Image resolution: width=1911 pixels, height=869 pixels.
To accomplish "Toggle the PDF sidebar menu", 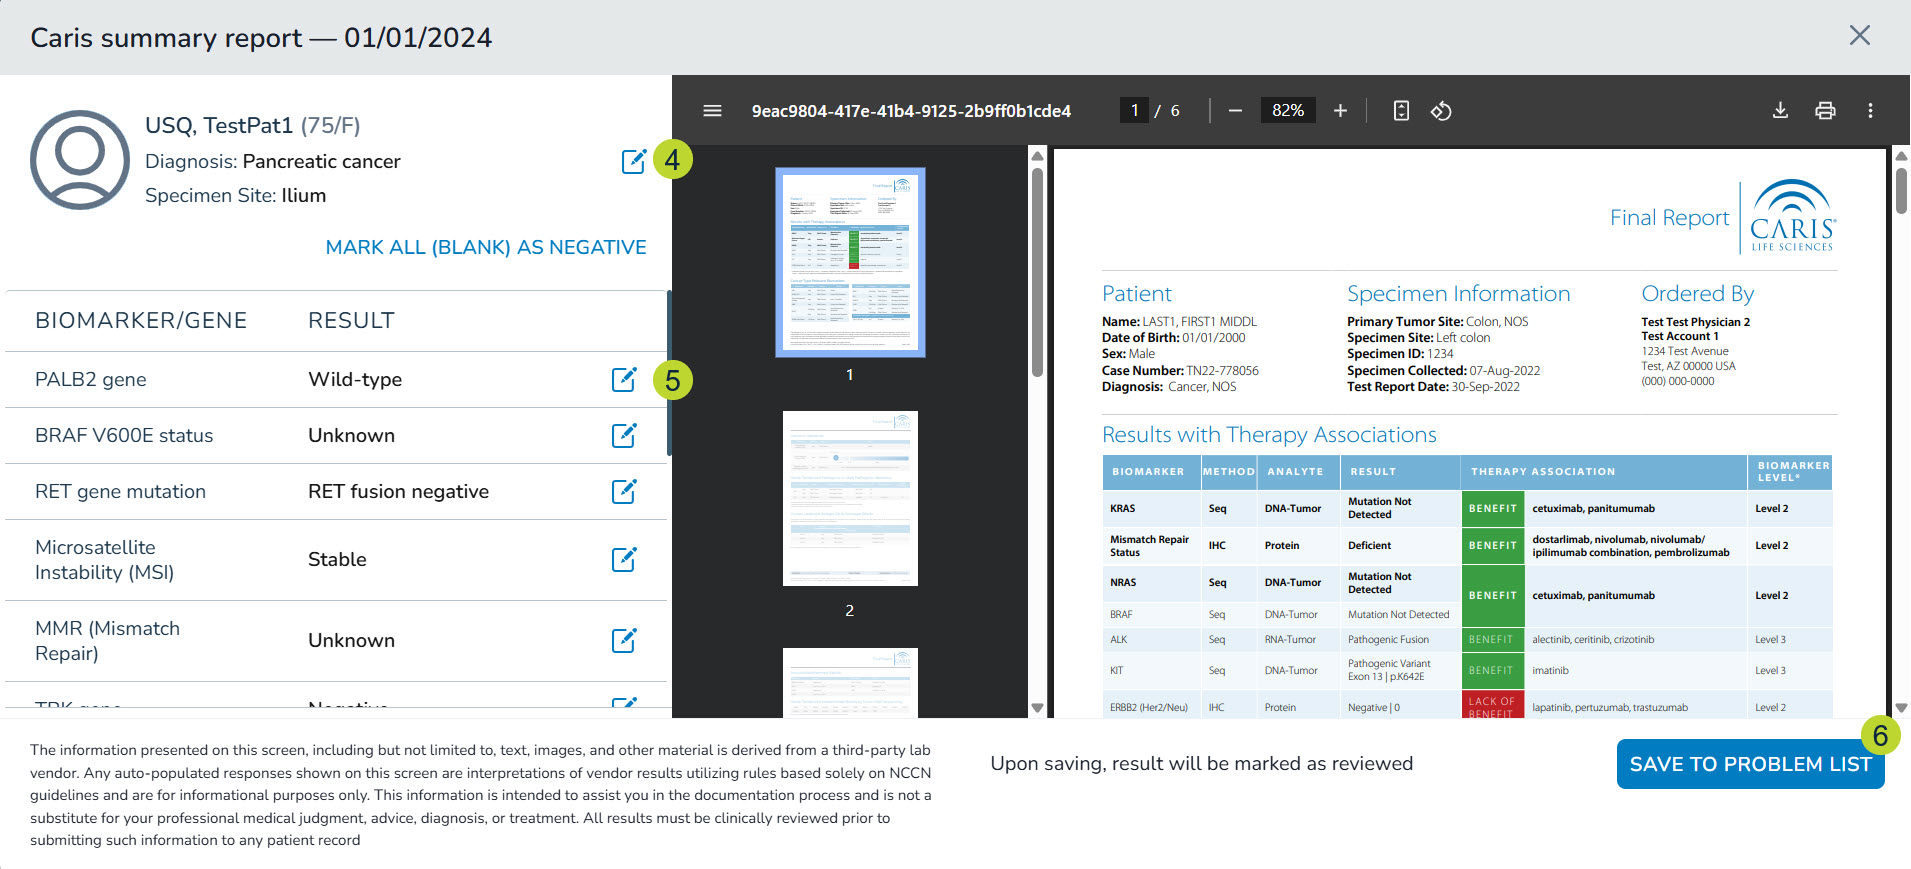I will coord(712,111).
